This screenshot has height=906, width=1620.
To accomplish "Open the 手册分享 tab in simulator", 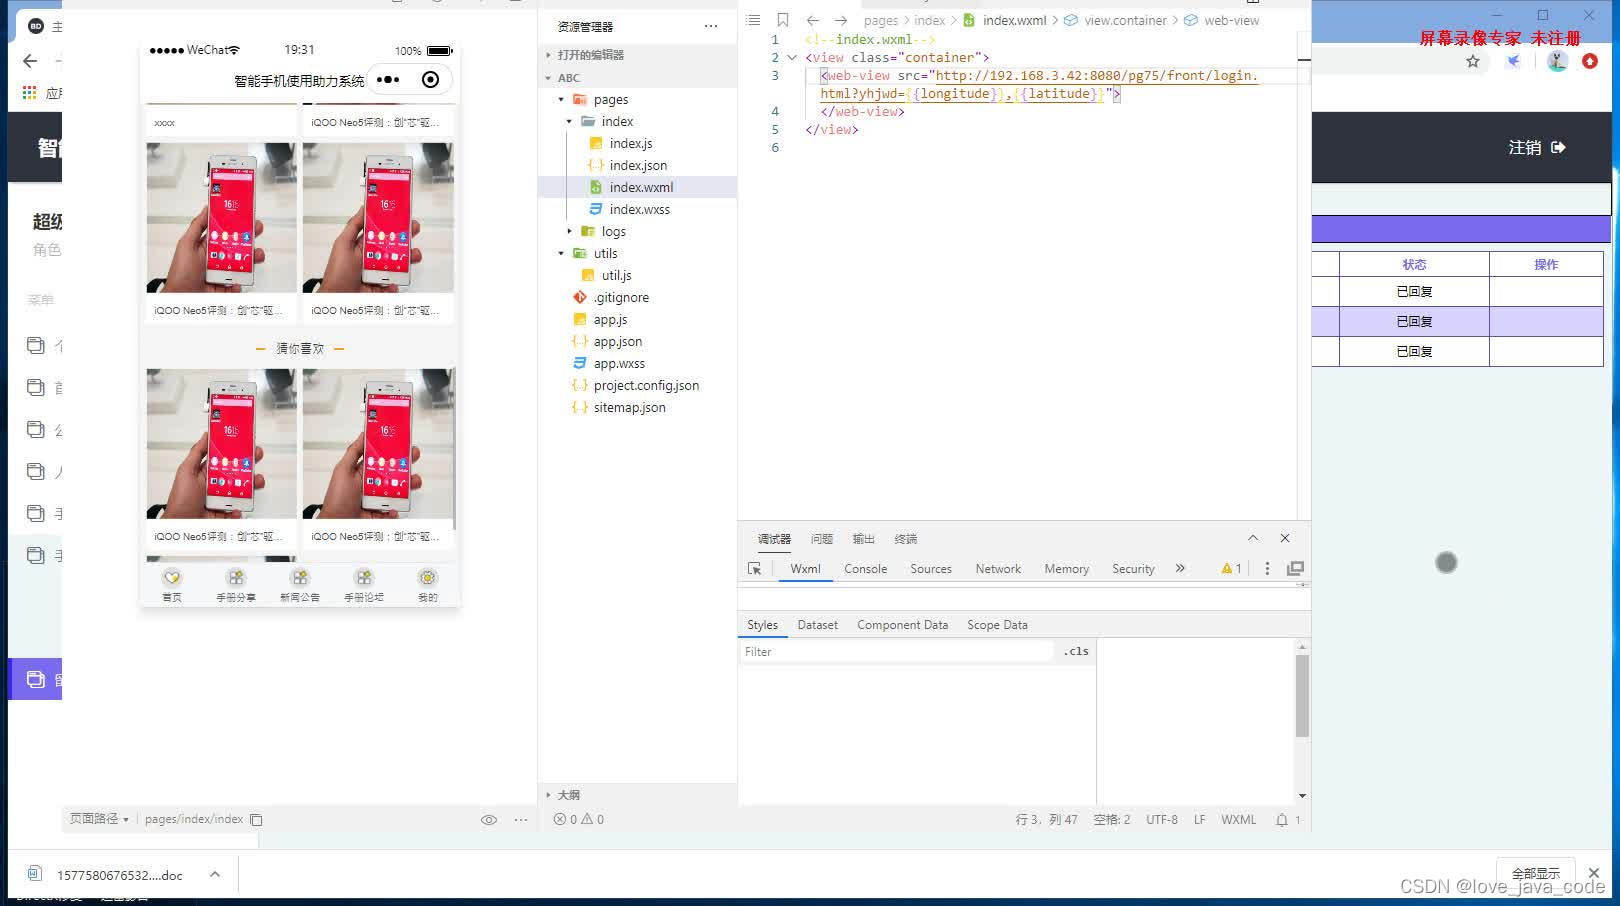I will pos(236,585).
